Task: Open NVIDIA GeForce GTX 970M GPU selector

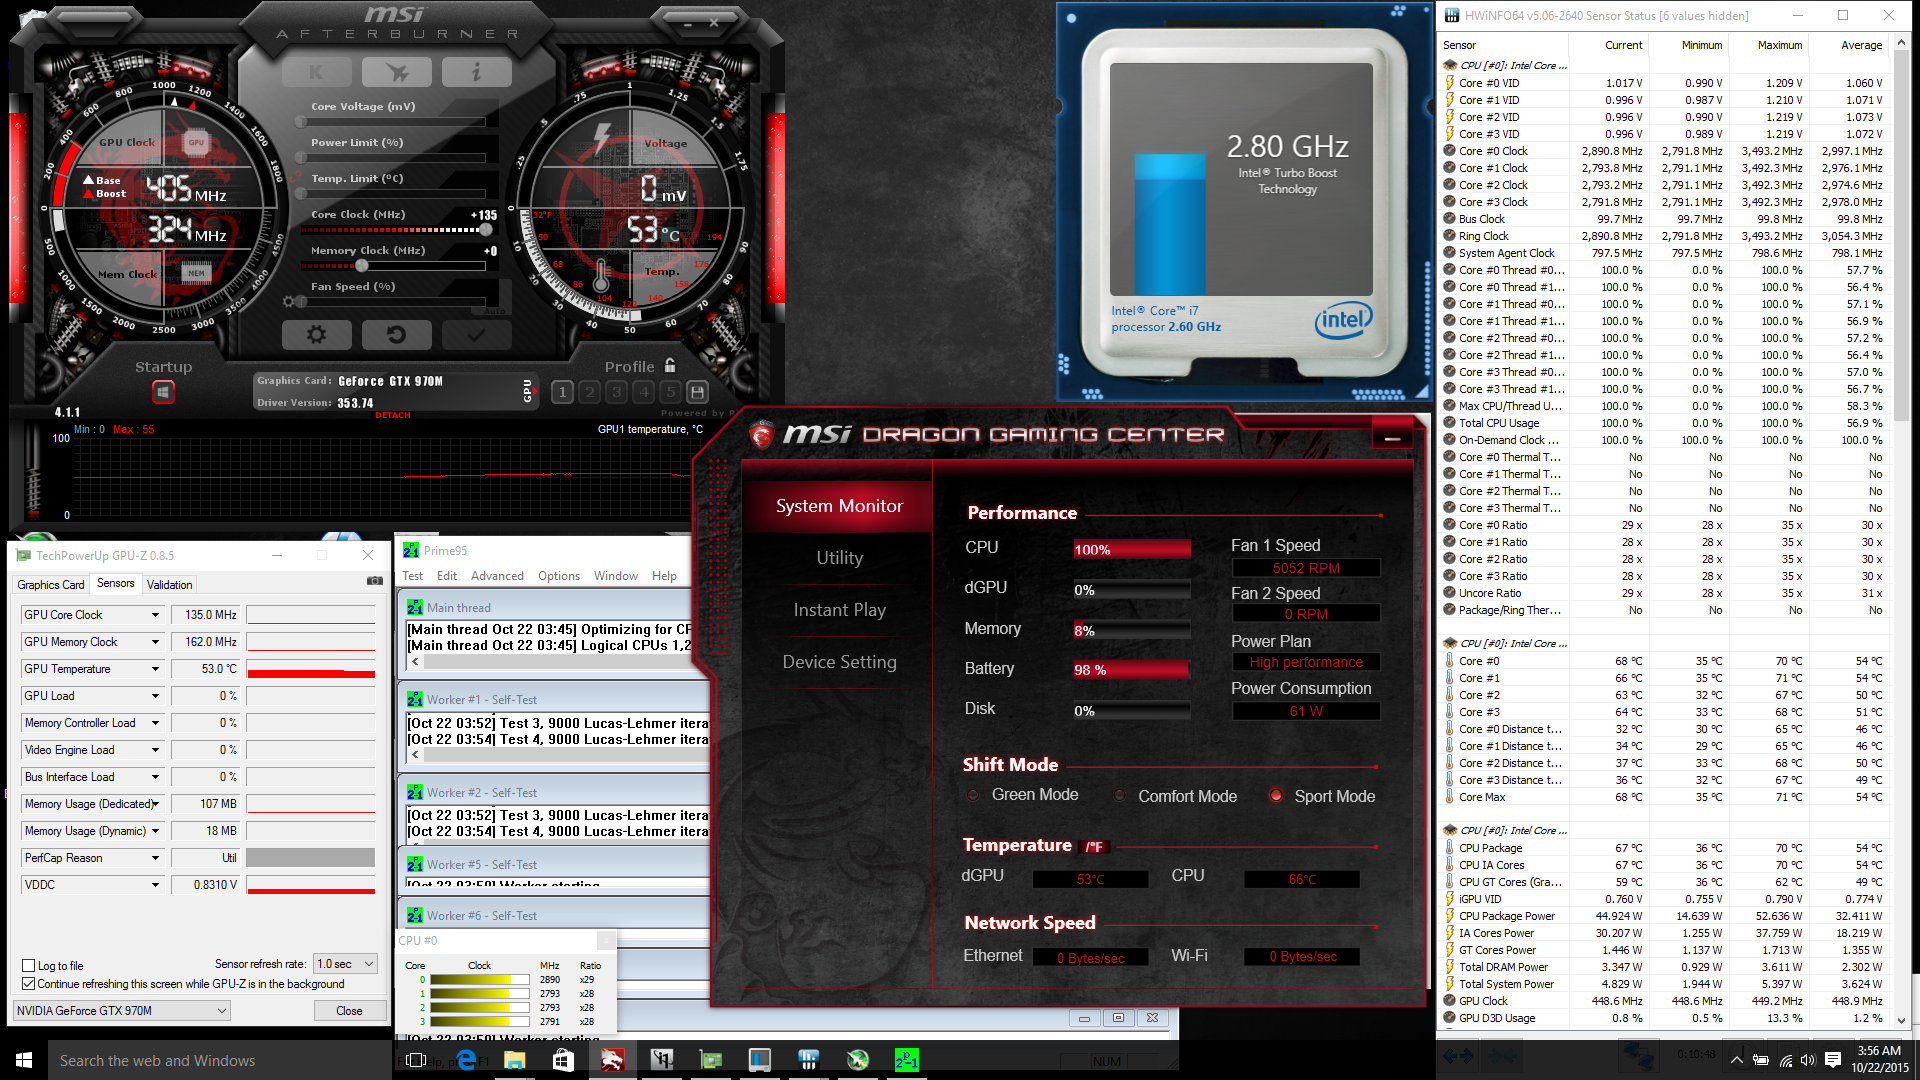Action: 122,1011
